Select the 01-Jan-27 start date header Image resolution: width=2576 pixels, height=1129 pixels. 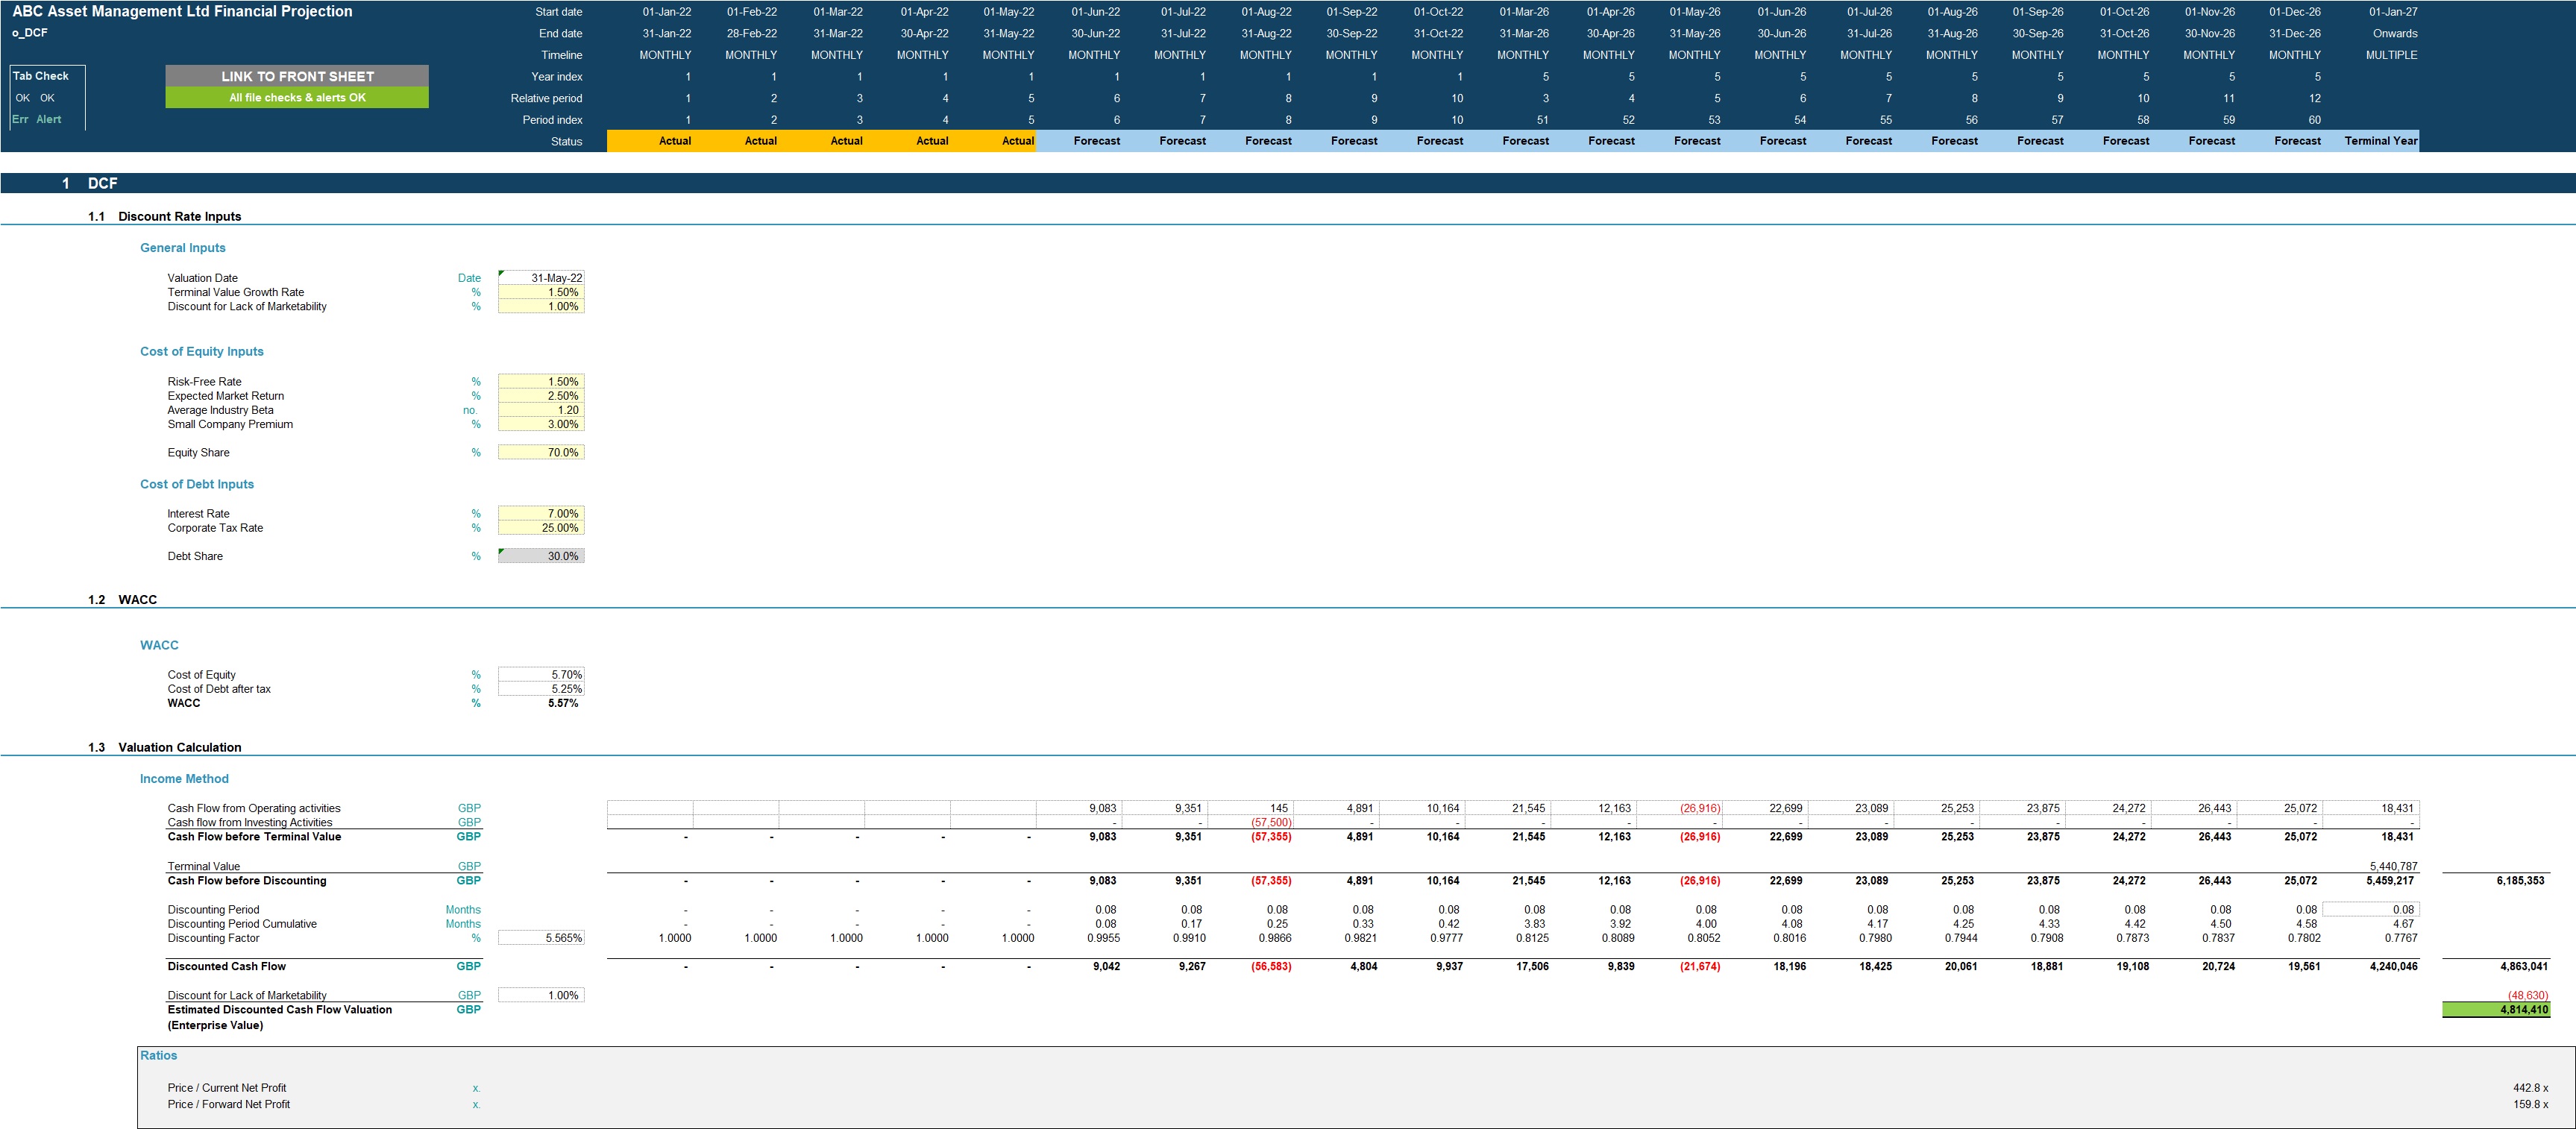point(2393,12)
